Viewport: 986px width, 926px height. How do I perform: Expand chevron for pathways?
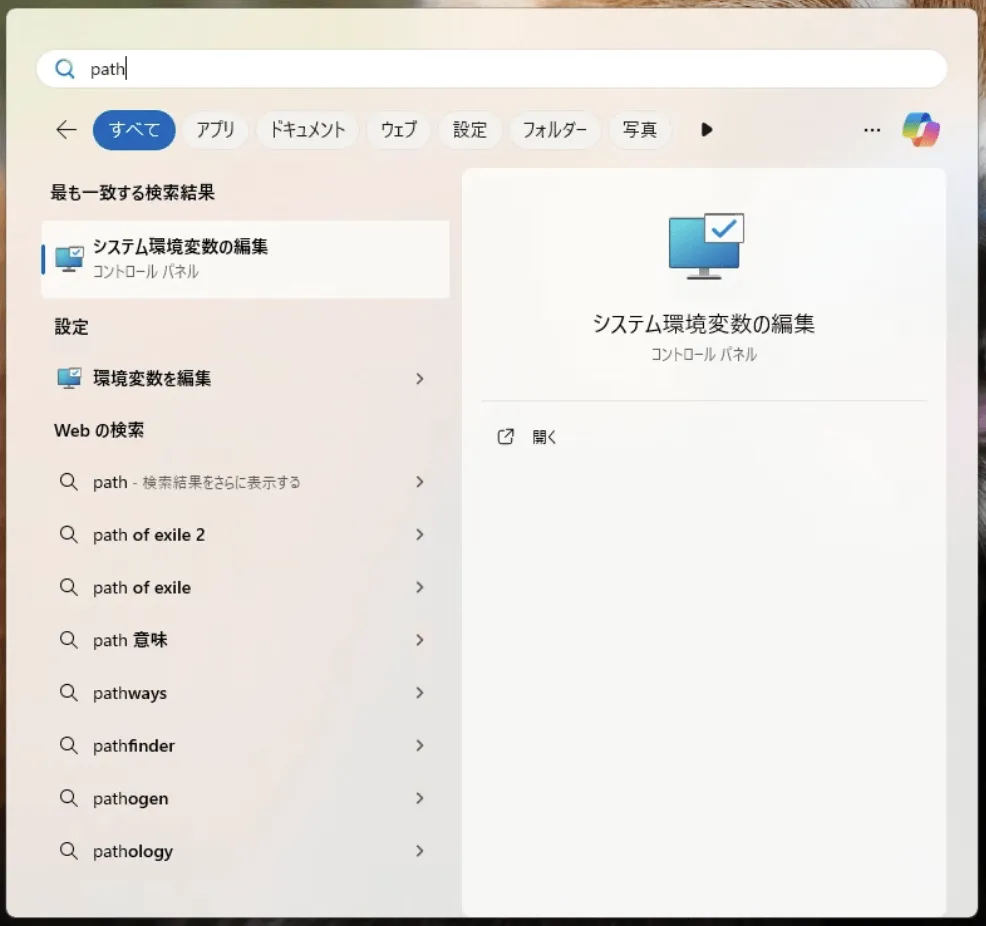click(x=419, y=693)
